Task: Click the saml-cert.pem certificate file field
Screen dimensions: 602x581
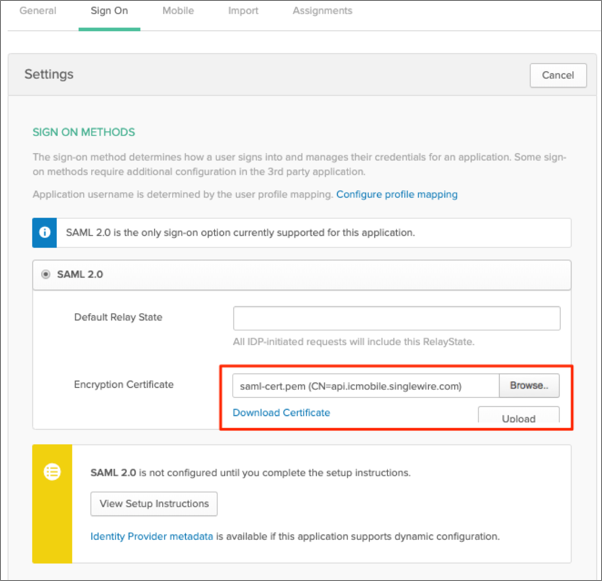Action: [x=366, y=385]
